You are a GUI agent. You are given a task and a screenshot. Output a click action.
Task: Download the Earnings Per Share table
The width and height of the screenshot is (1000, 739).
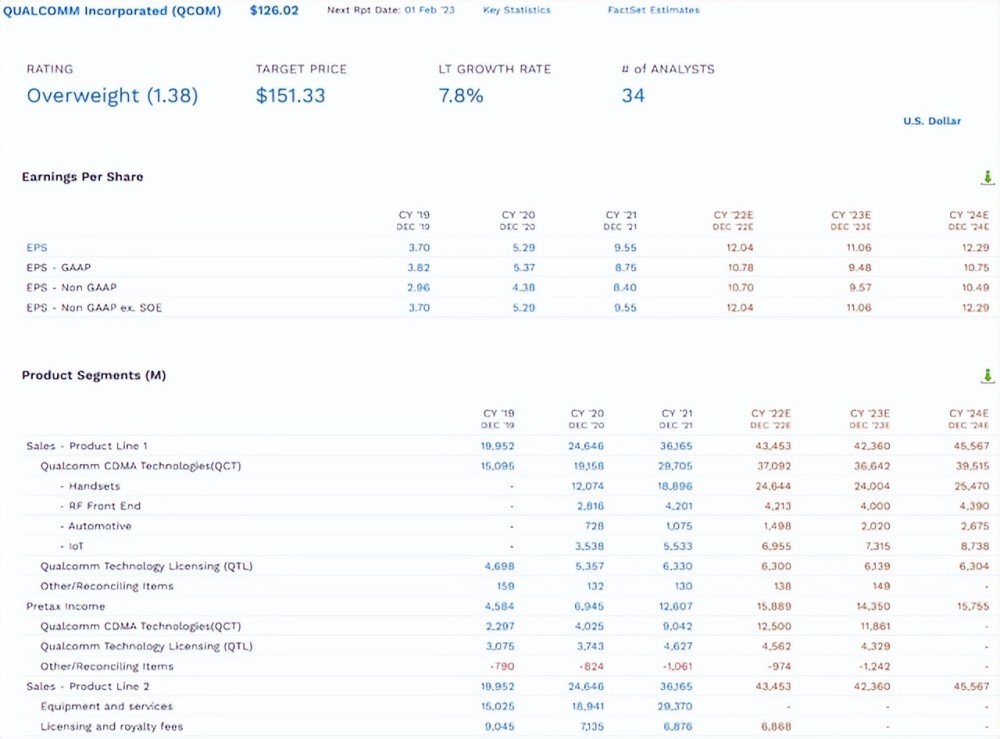click(987, 177)
